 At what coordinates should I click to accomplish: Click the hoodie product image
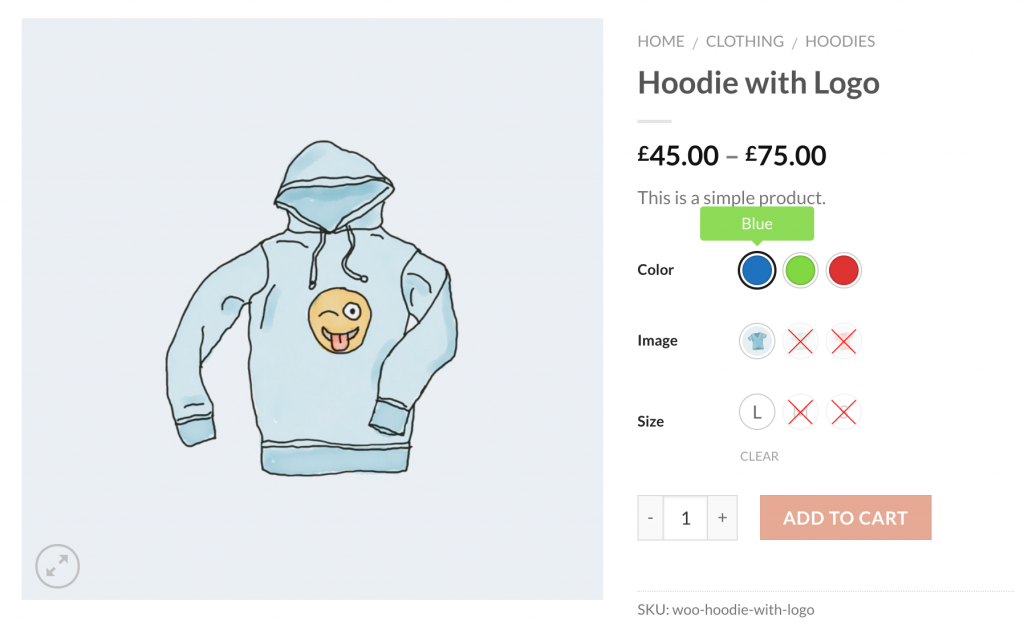pos(312,310)
